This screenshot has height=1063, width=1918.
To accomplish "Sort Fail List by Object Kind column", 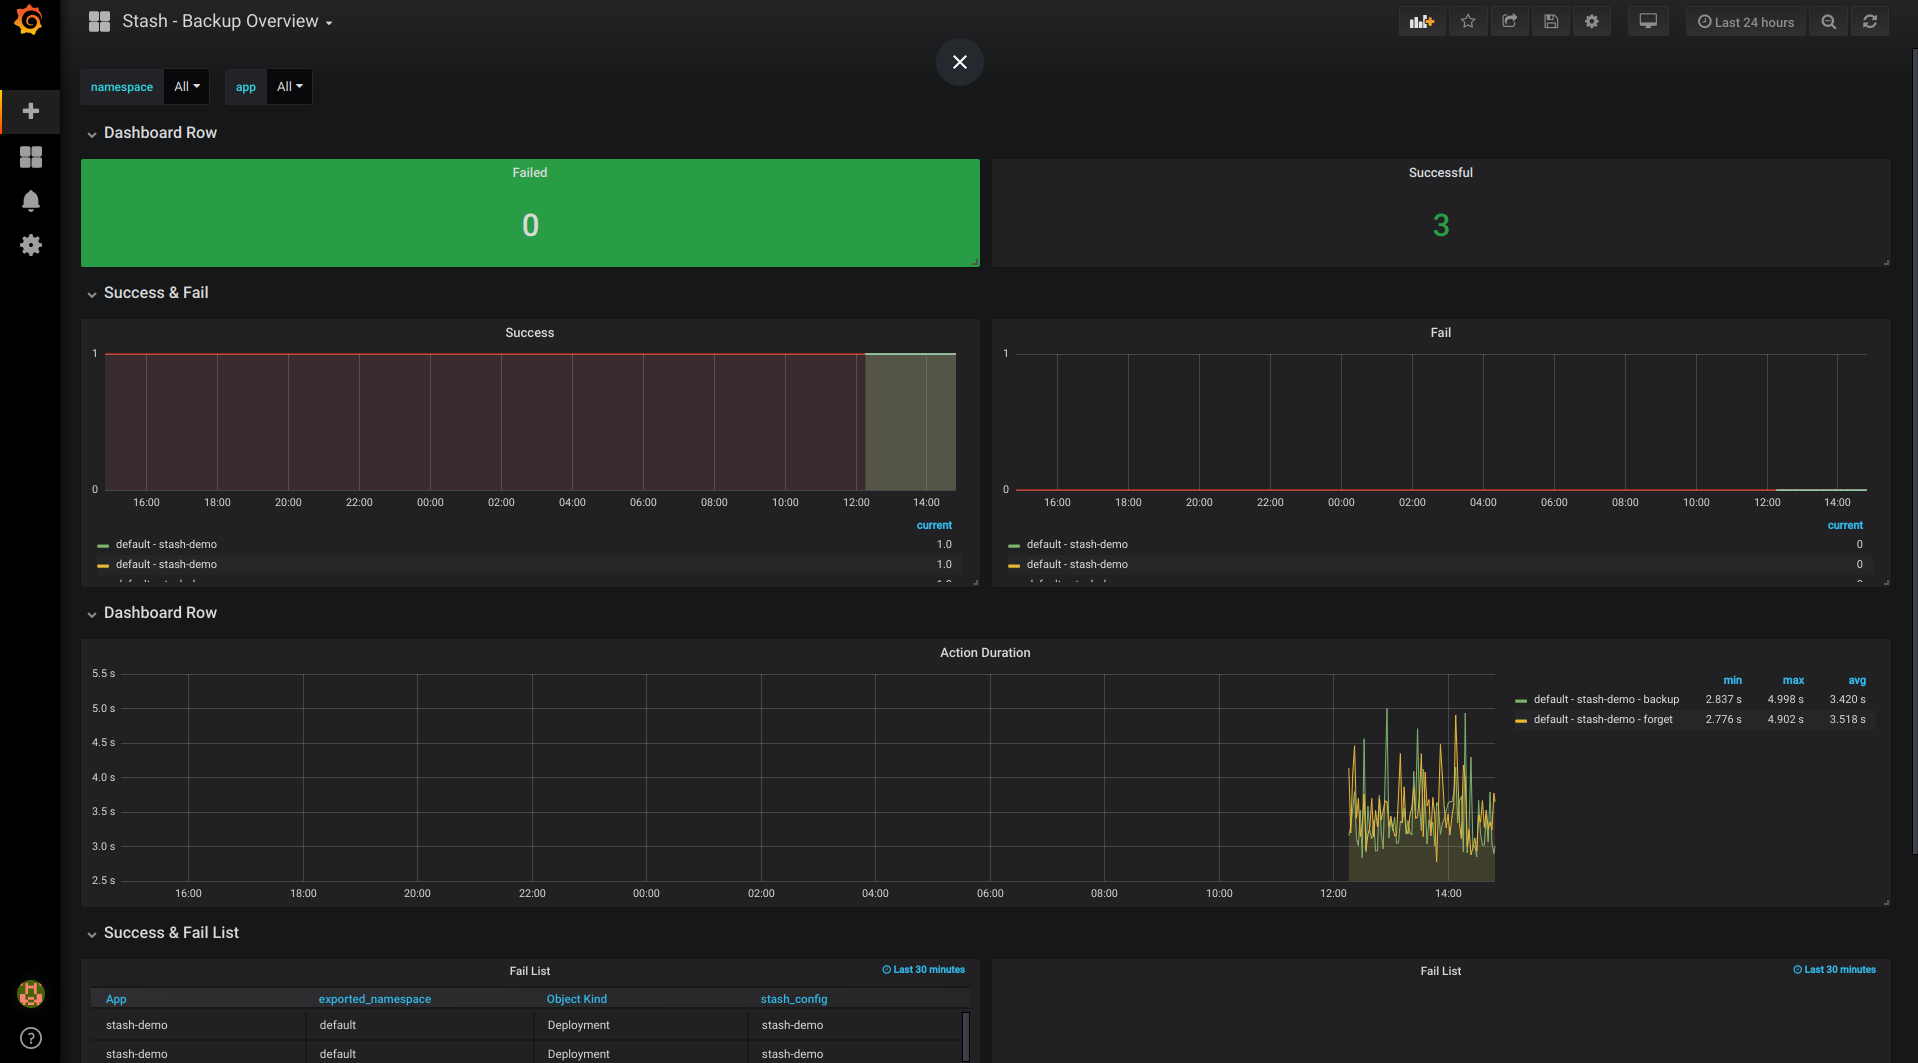I will (x=577, y=999).
